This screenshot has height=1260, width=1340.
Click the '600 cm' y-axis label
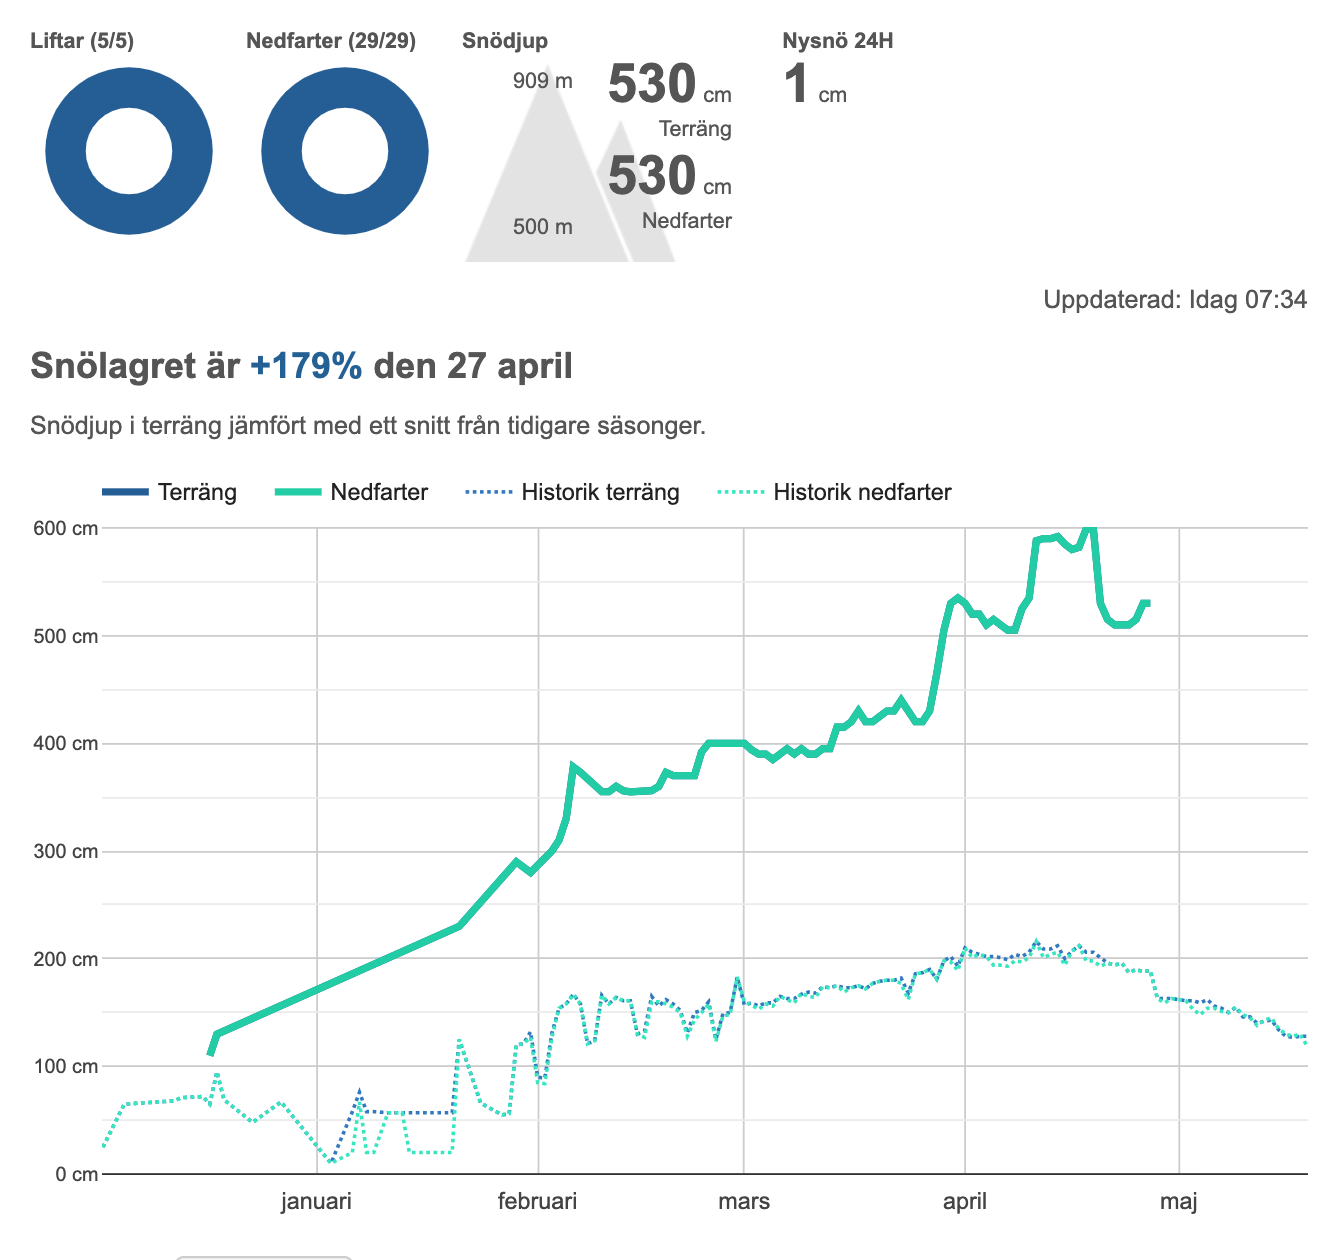[x=66, y=528]
